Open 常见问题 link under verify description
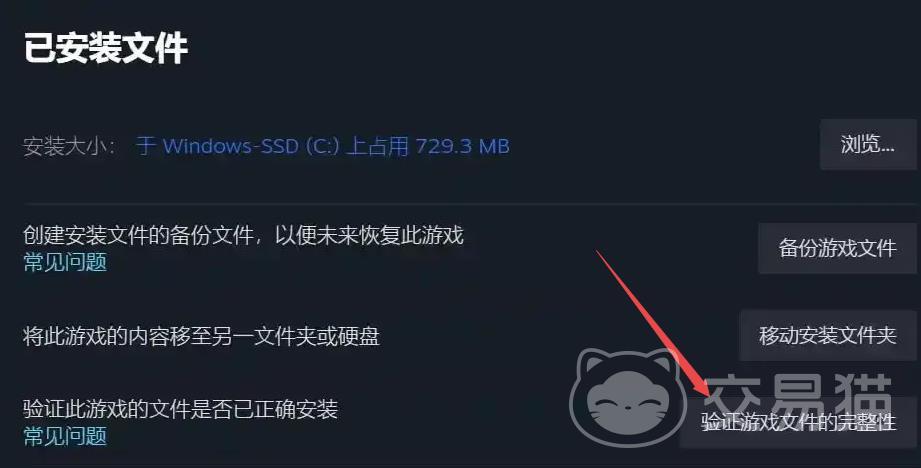 coord(65,436)
